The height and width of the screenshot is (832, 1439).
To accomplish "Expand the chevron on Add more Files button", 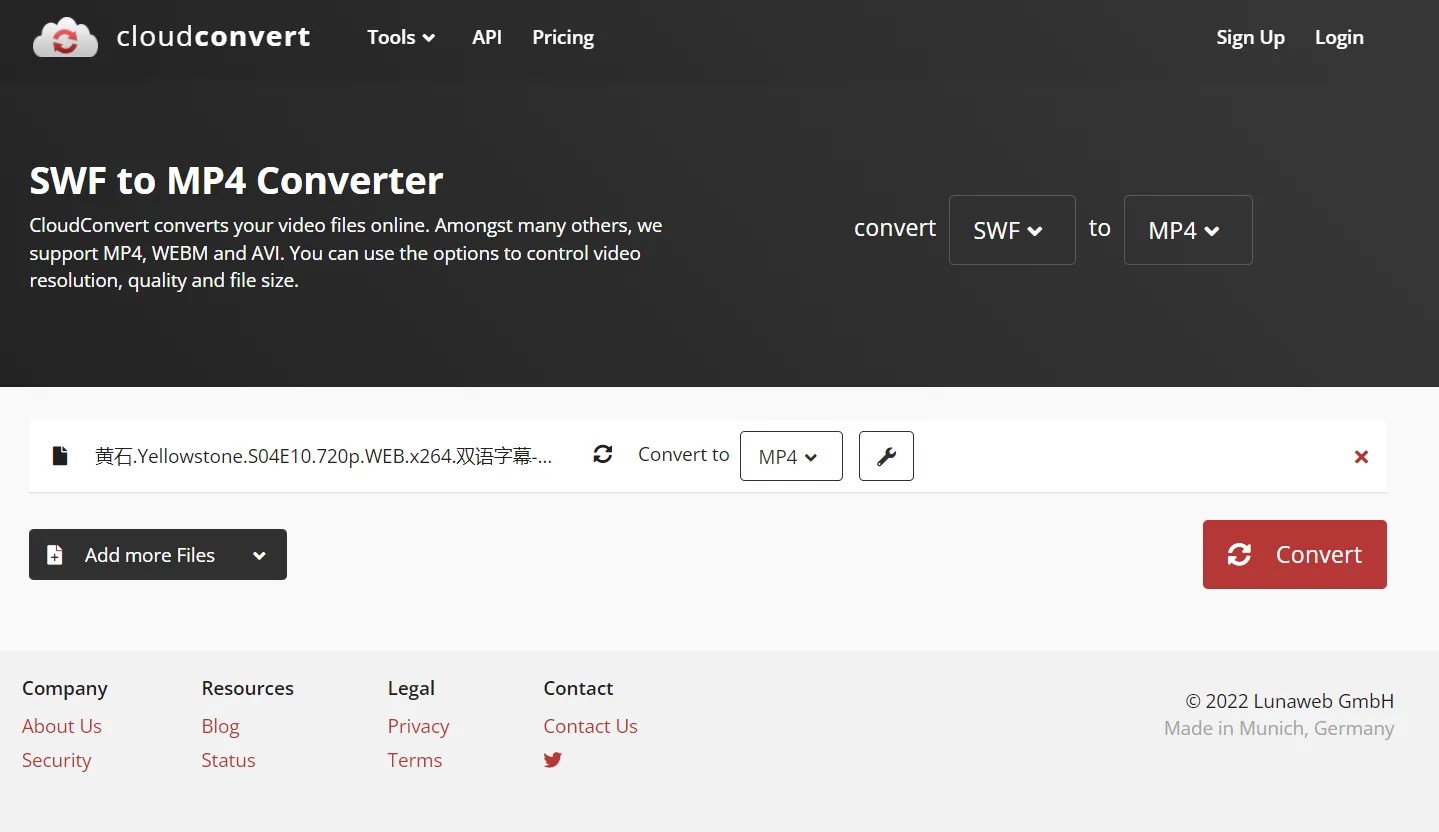I will pyautogui.click(x=259, y=554).
